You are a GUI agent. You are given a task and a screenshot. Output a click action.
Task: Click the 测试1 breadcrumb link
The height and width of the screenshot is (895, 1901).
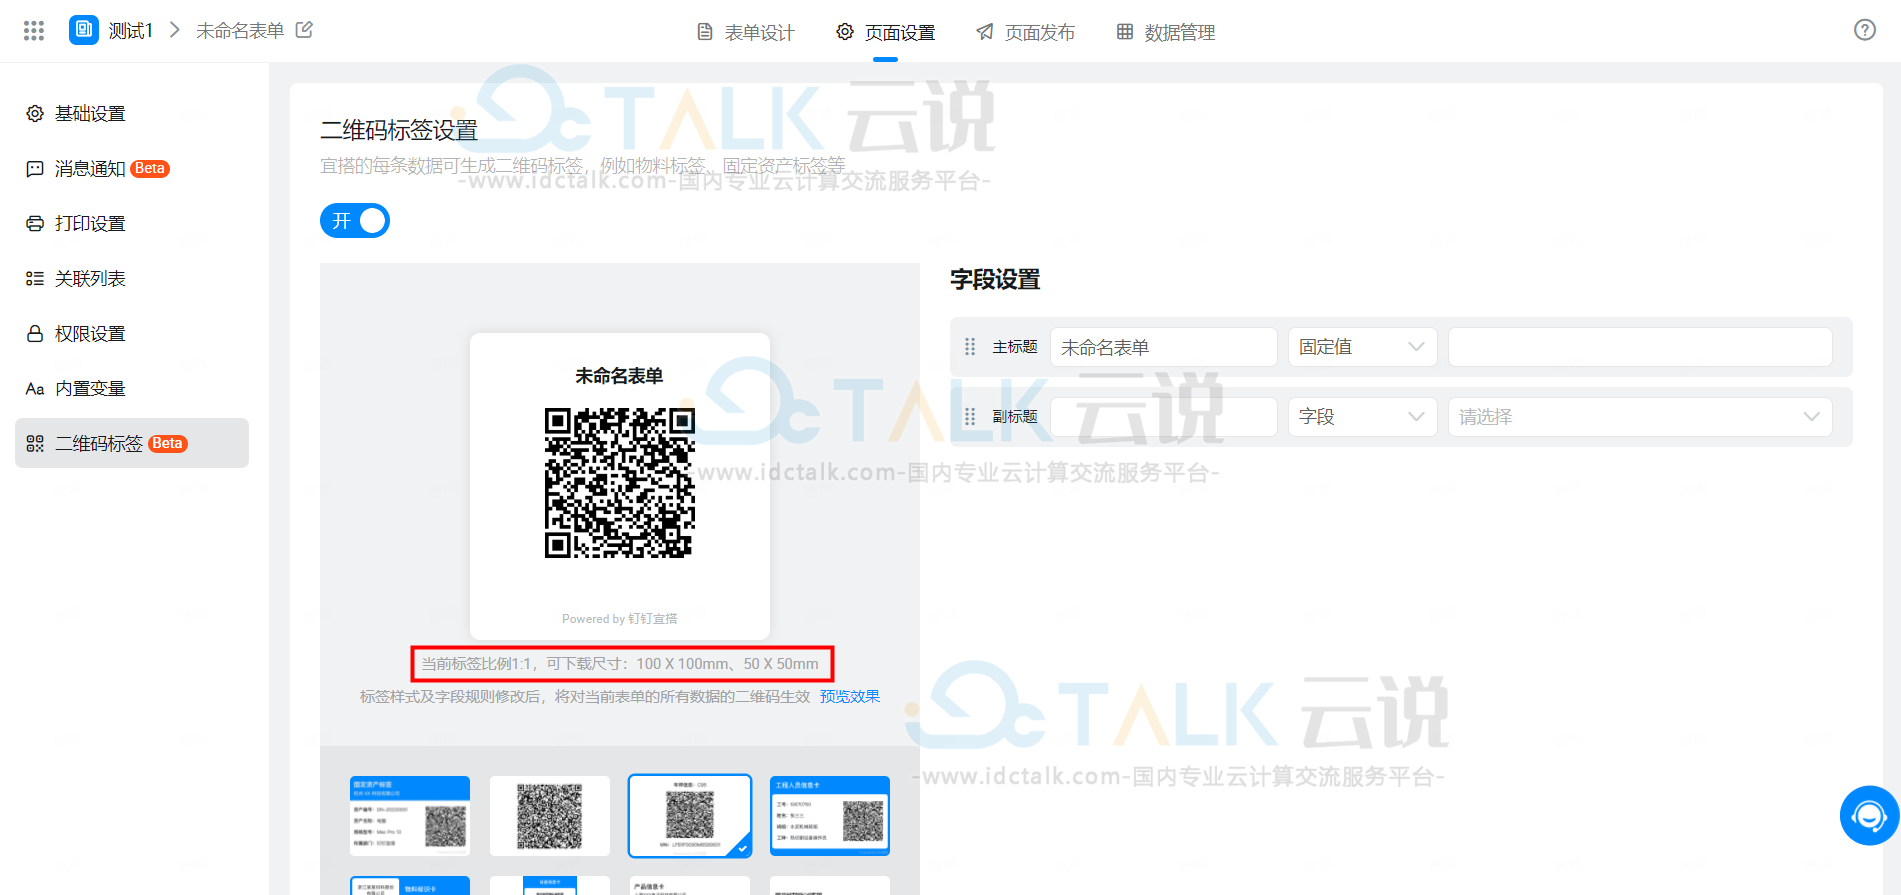pos(131,31)
